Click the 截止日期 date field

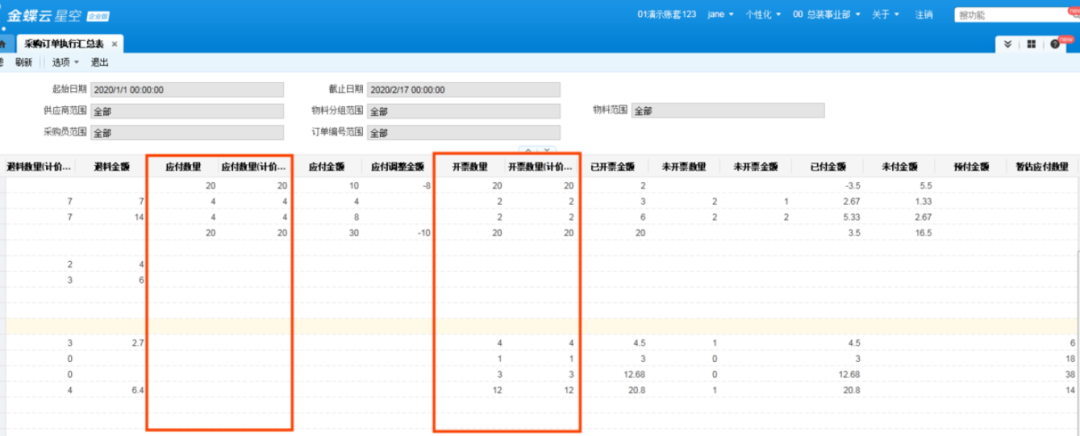pos(464,90)
